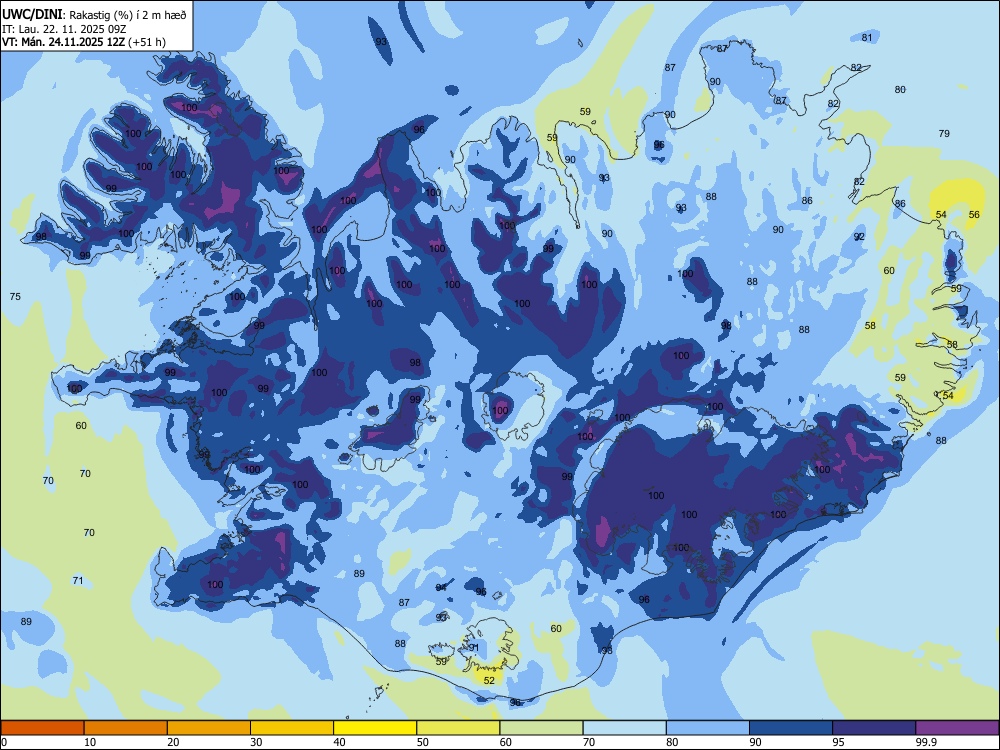Click the legend tick label '20'
The image size is (1000, 750).
173,742
